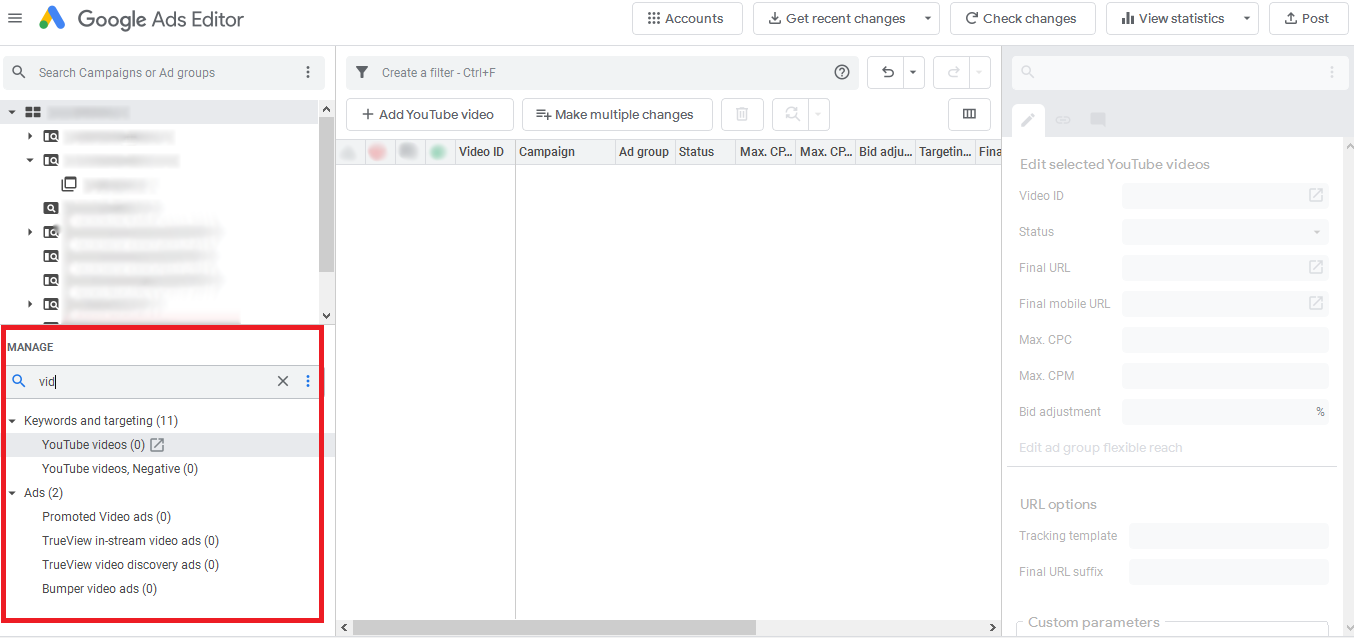
Task: Click Make multiple changes button
Action: tap(616, 115)
